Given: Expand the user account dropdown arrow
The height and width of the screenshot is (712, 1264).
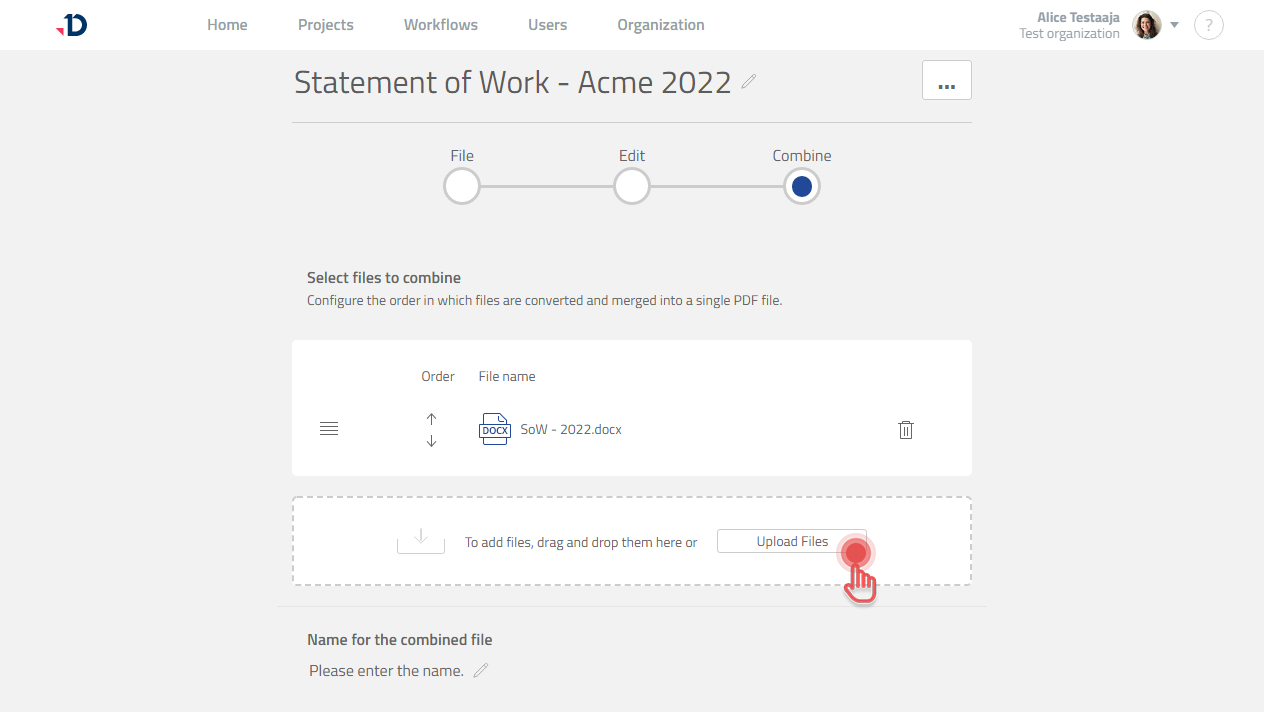Looking at the screenshot, I should pos(1174,25).
